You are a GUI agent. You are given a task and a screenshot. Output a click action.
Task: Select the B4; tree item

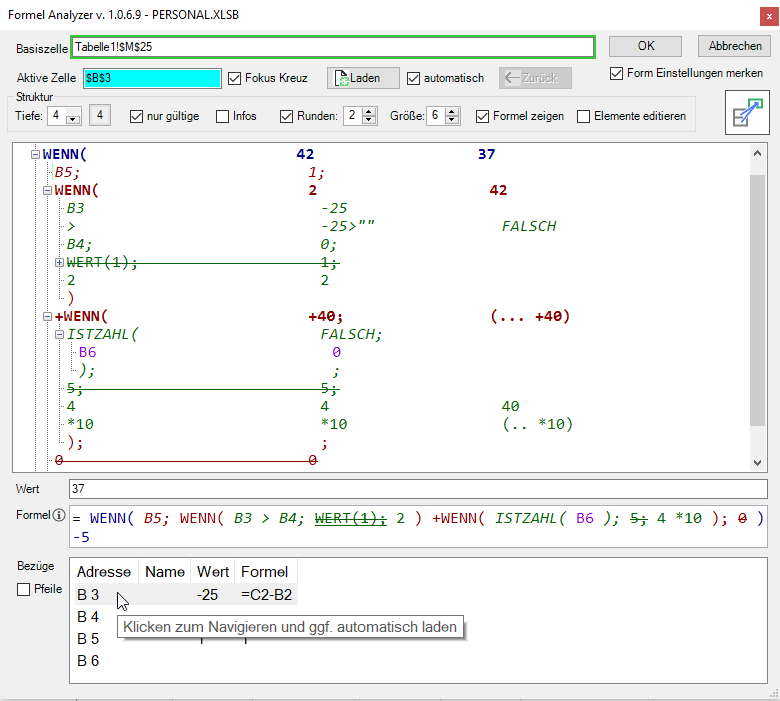(x=79, y=244)
